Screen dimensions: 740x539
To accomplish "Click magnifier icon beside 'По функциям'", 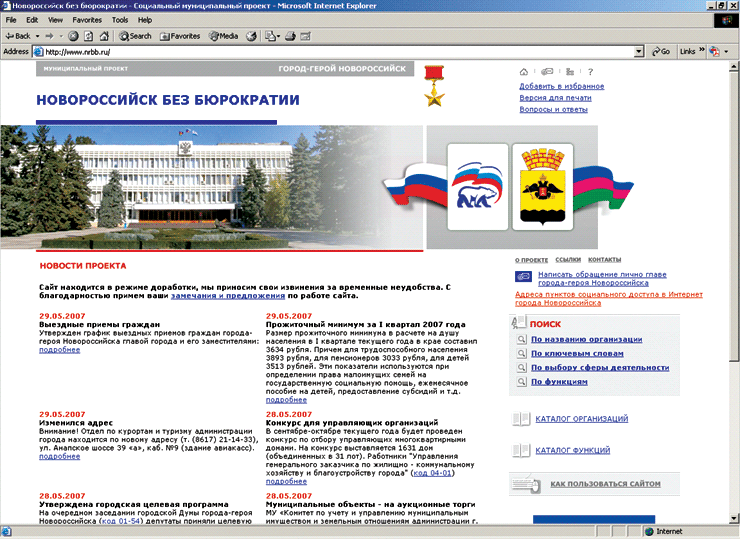I will click(x=521, y=381).
